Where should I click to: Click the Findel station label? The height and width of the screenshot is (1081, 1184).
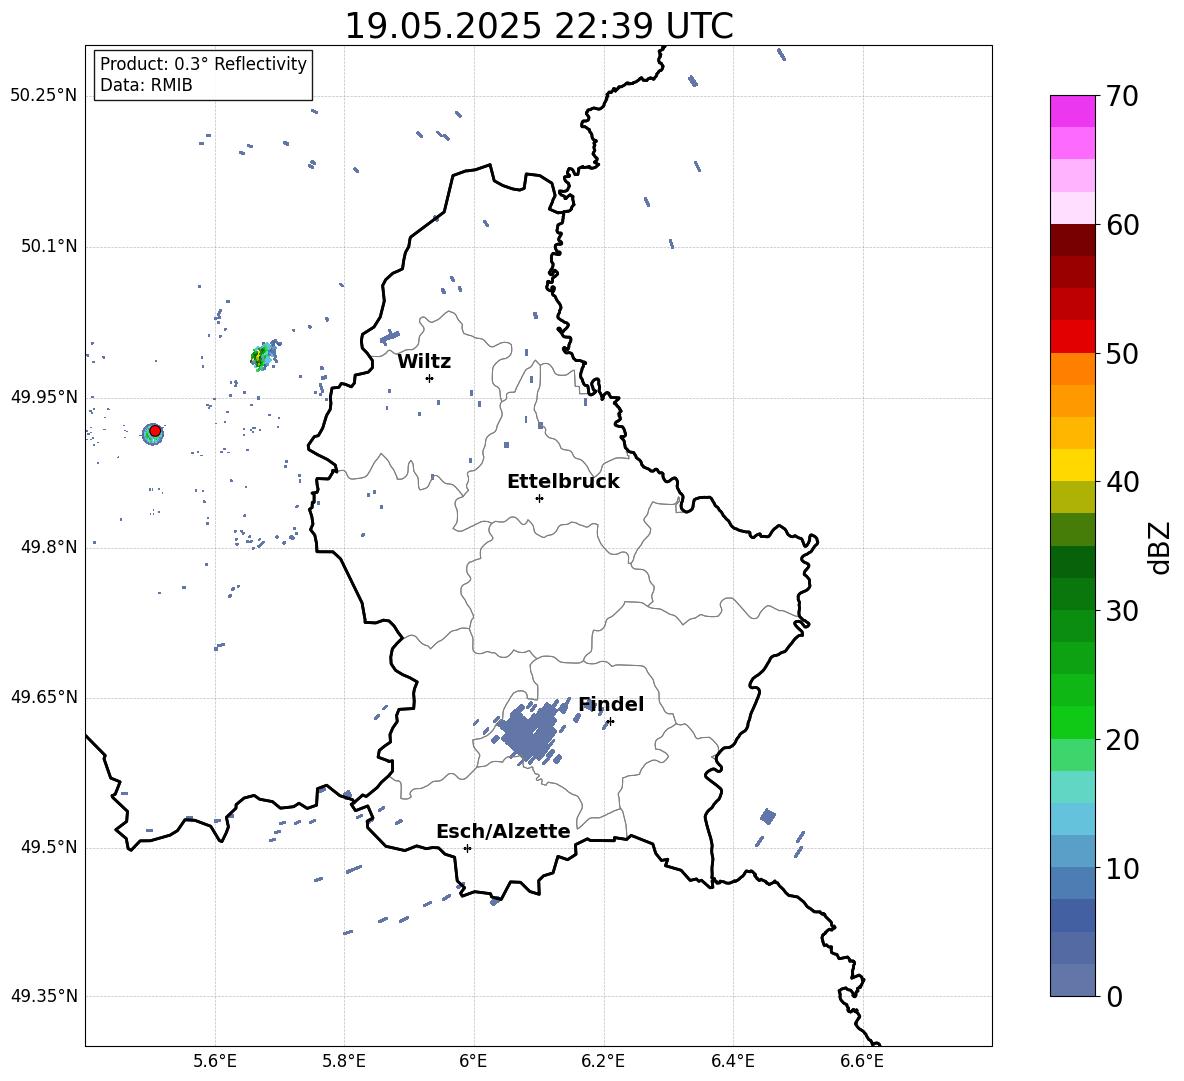(x=611, y=704)
